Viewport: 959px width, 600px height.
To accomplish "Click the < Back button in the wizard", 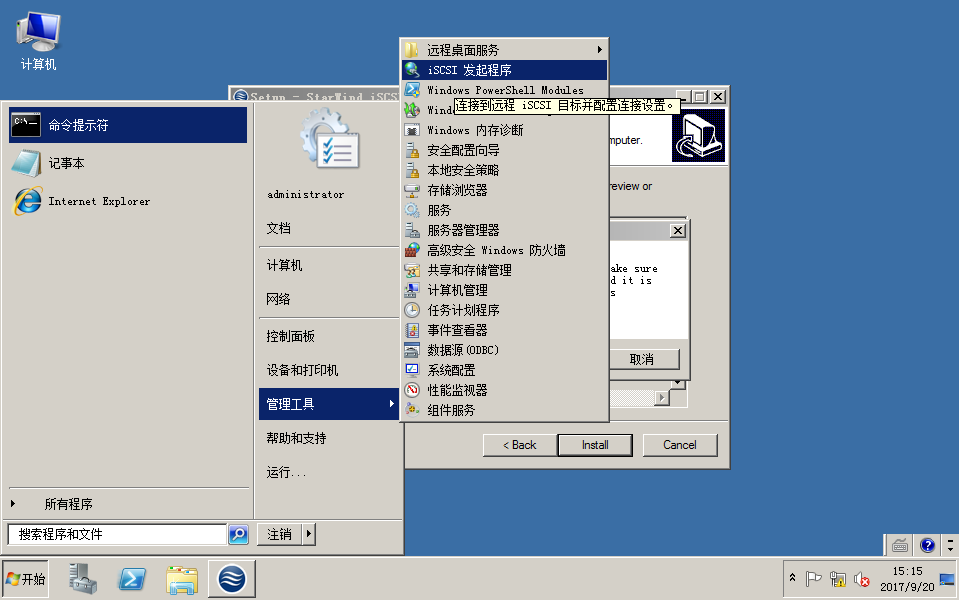I will point(517,444).
